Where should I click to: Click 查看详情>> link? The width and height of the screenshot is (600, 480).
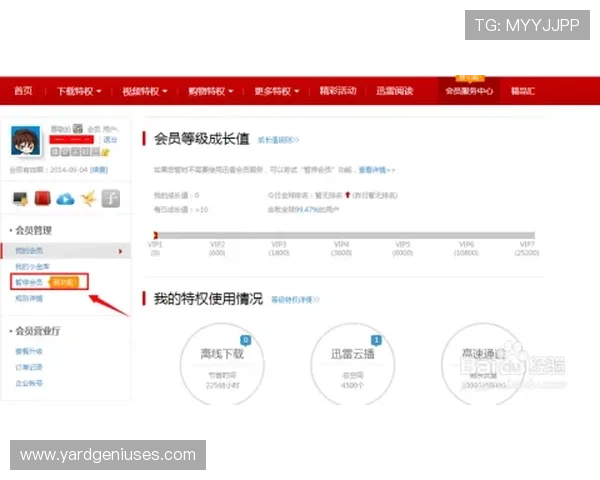(x=377, y=170)
